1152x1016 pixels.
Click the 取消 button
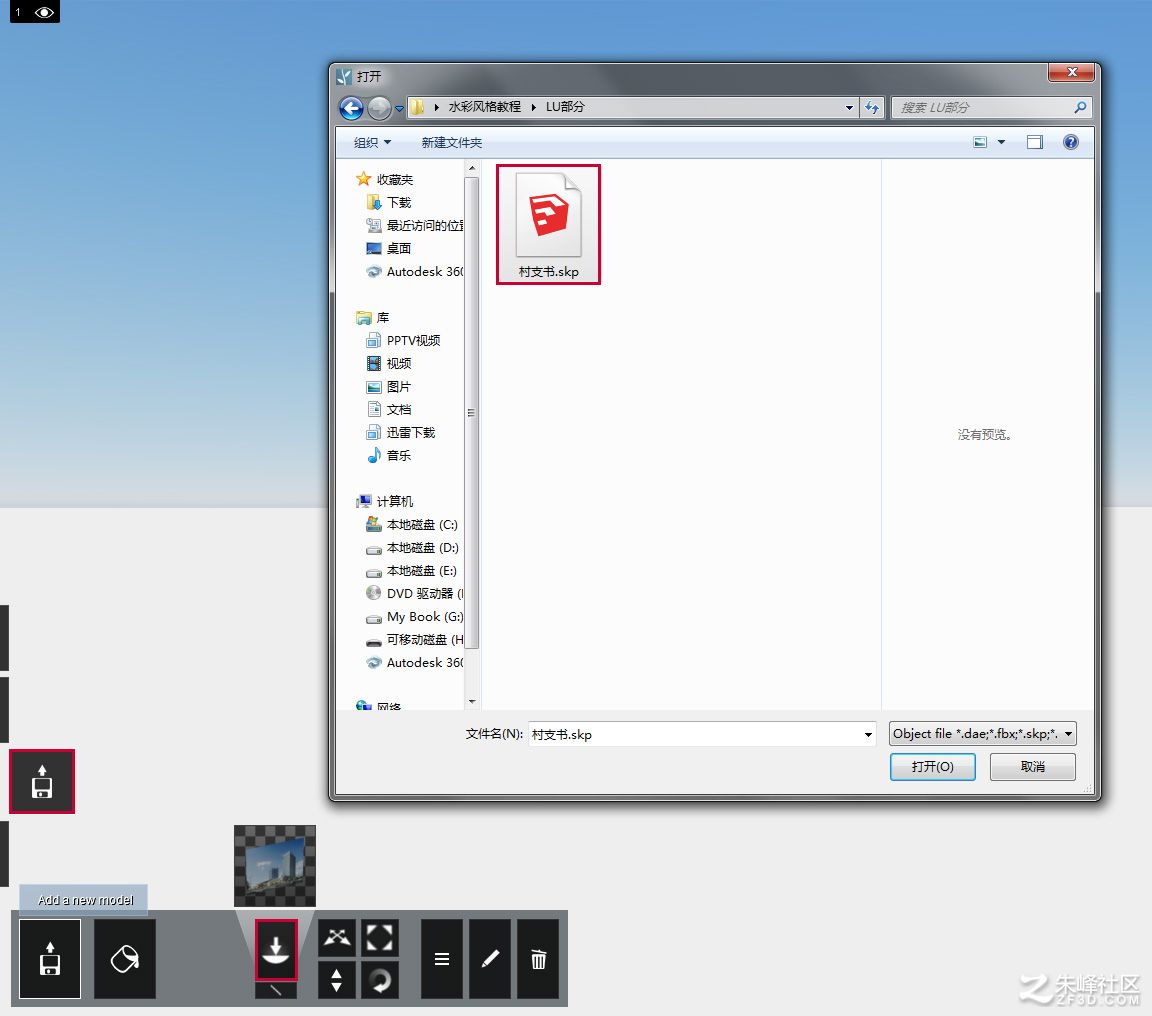coord(1032,767)
